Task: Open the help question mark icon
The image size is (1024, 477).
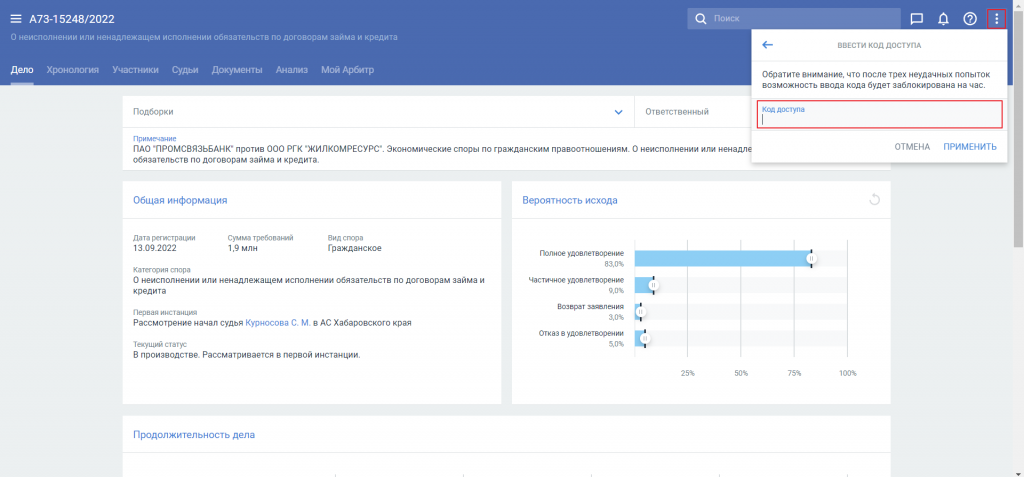Action: point(970,19)
